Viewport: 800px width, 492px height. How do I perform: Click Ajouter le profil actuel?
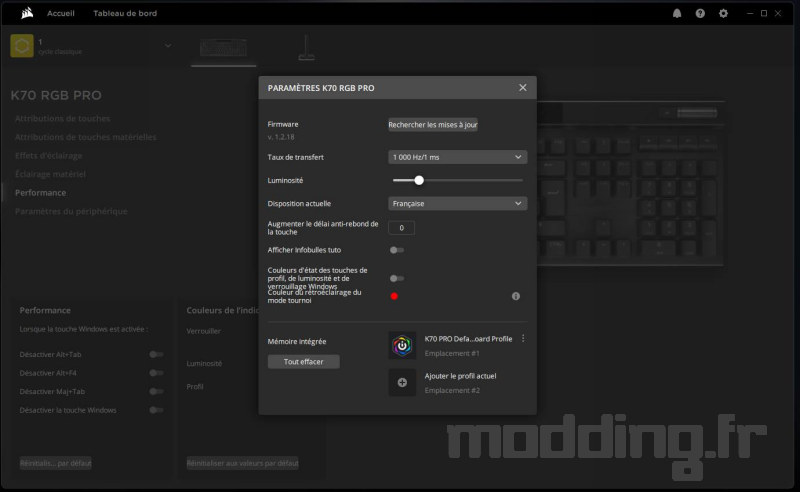click(460, 376)
